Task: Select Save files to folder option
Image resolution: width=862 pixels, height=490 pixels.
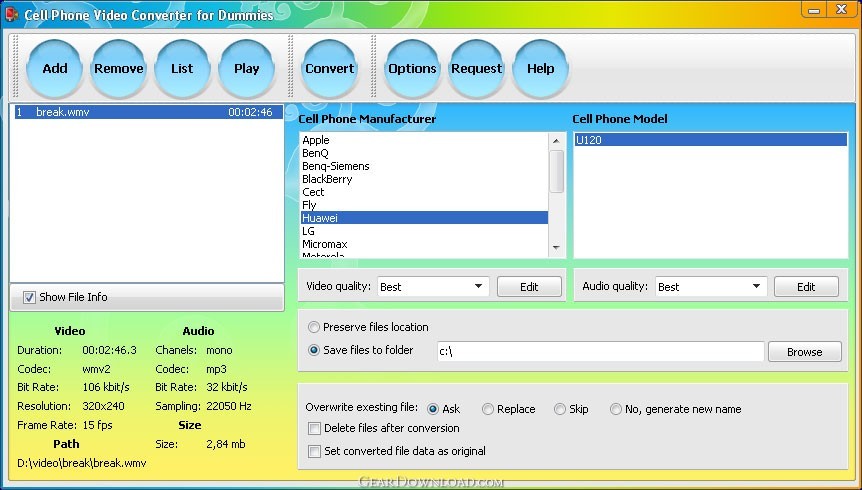Action: (314, 350)
